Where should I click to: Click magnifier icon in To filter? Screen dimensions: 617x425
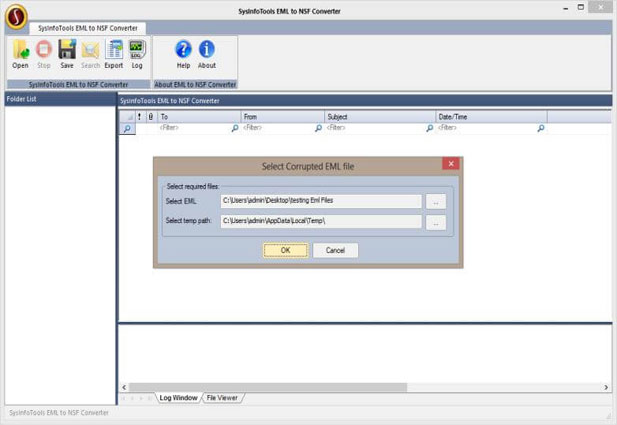tap(235, 128)
